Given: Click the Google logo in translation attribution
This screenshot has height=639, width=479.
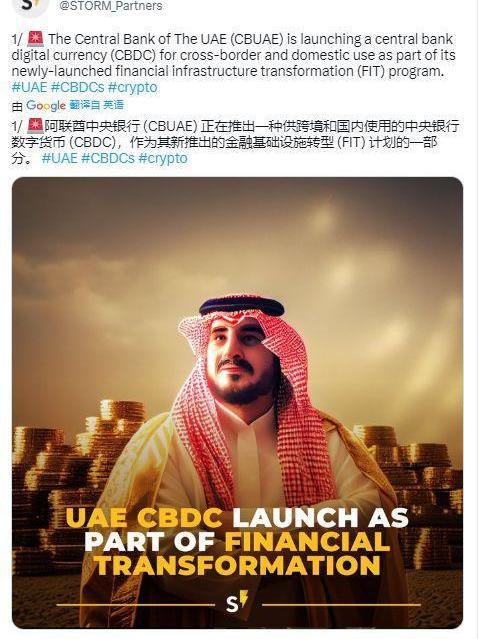Looking at the screenshot, I should click(46, 106).
